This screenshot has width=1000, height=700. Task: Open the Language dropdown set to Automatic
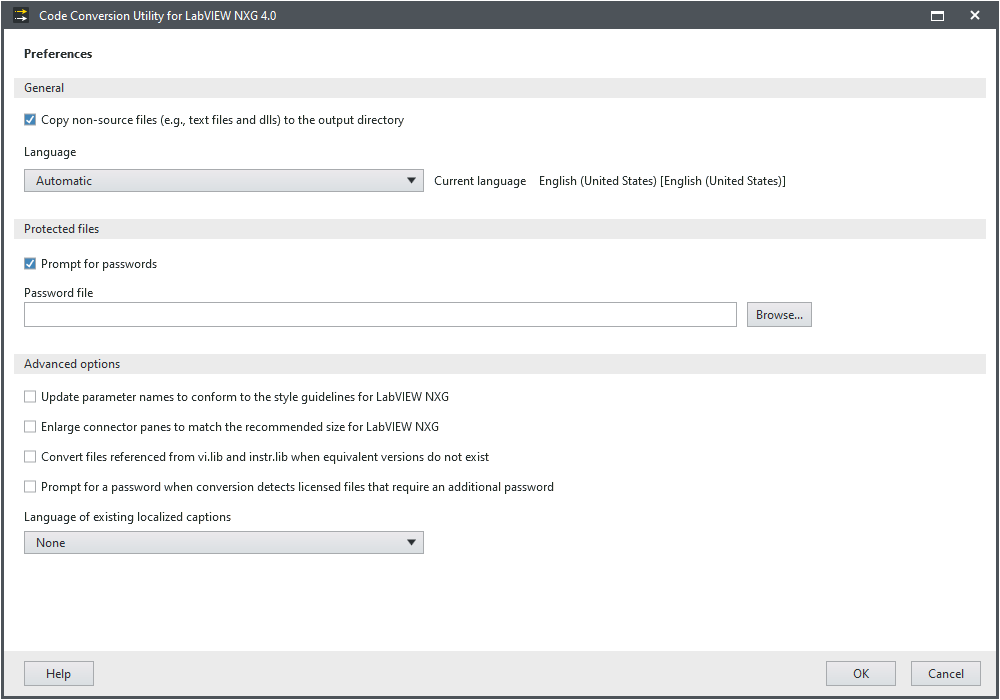point(224,180)
